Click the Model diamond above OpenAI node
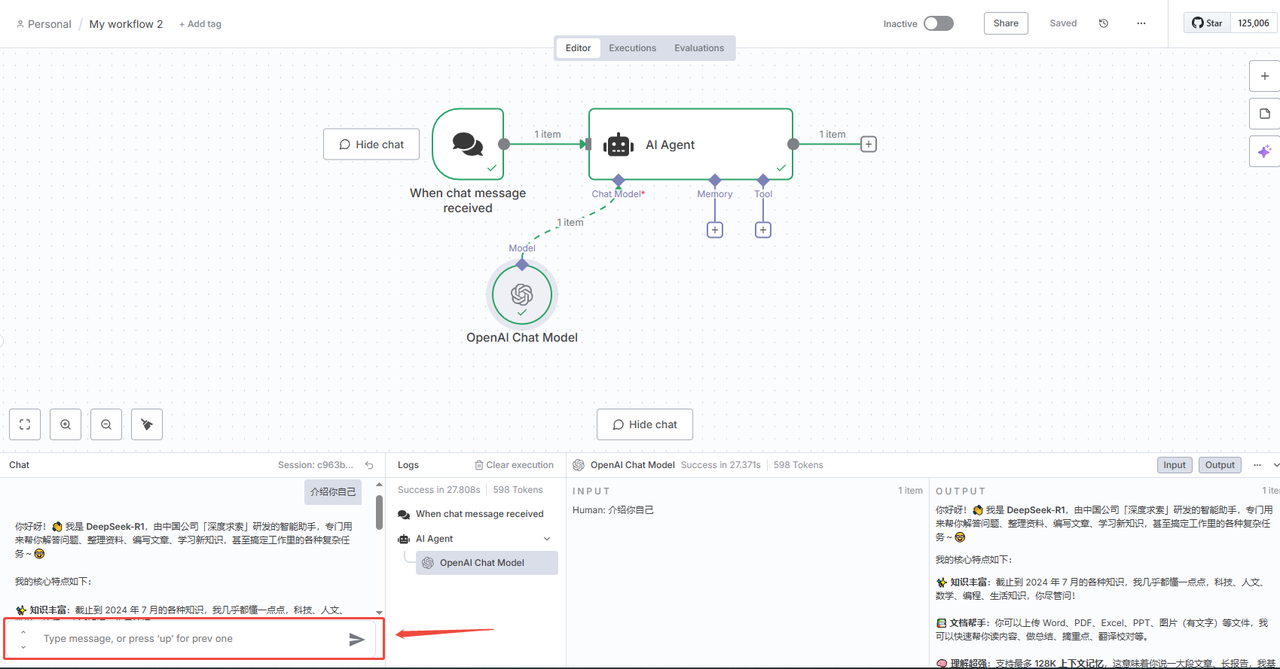Viewport: 1280px width, 669px height. click(x=522, y=264)
